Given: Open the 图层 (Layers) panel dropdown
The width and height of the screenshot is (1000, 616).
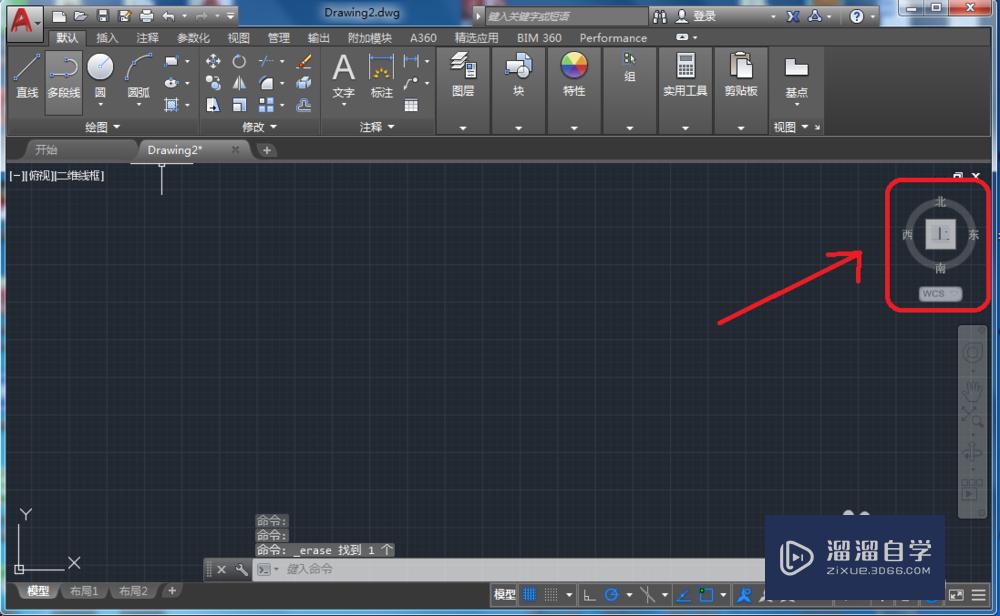Looking at the screenshot, I should 463,128.
